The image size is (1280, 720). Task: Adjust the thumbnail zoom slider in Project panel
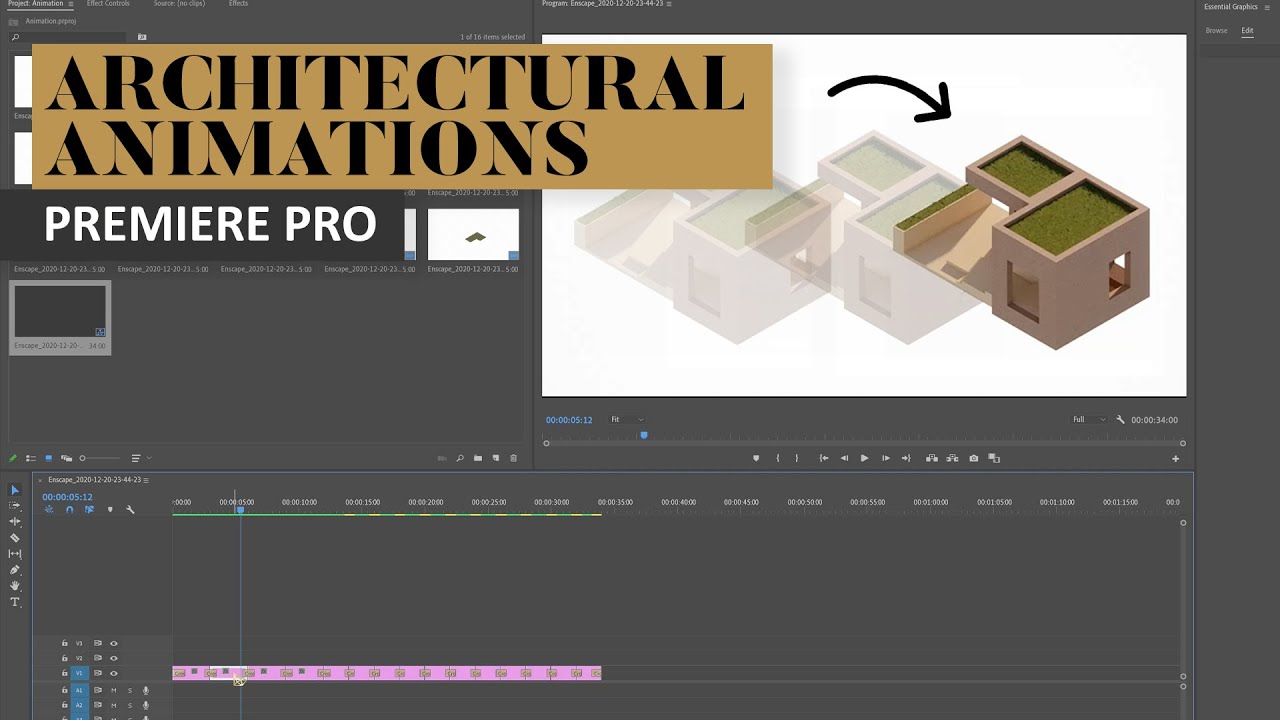coord(85,457)
